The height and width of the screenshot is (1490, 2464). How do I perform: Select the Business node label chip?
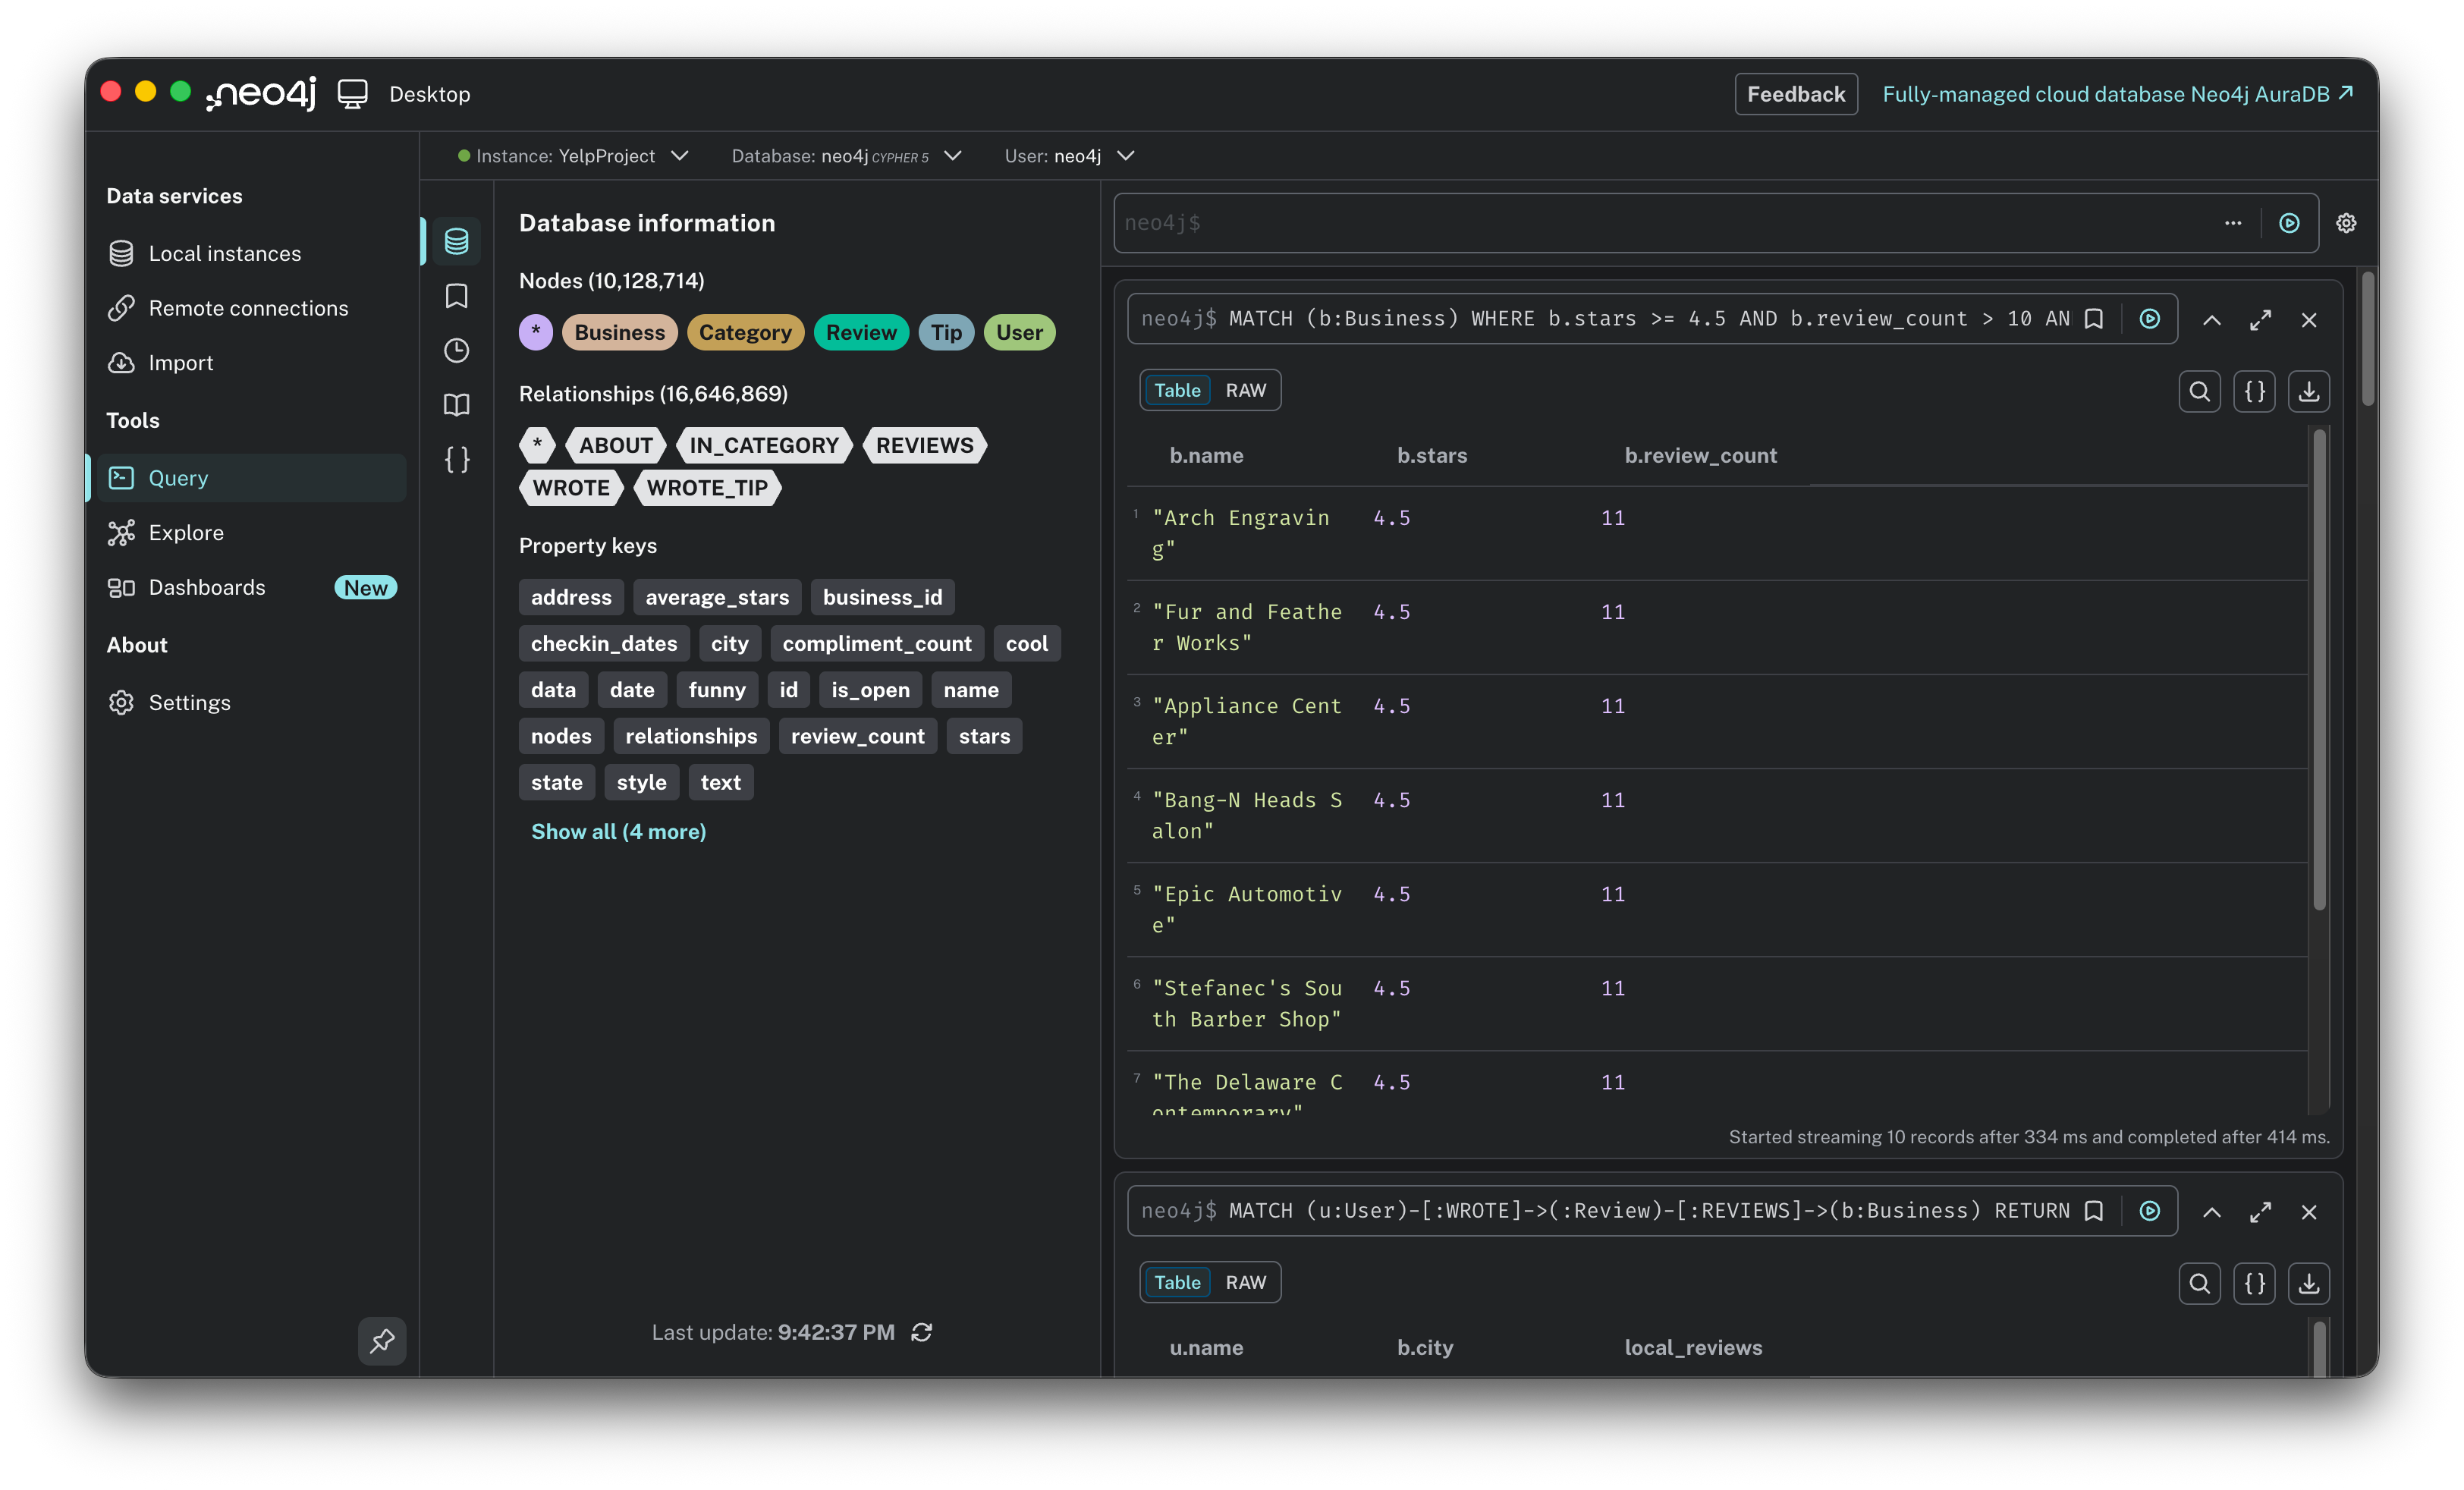619,332
